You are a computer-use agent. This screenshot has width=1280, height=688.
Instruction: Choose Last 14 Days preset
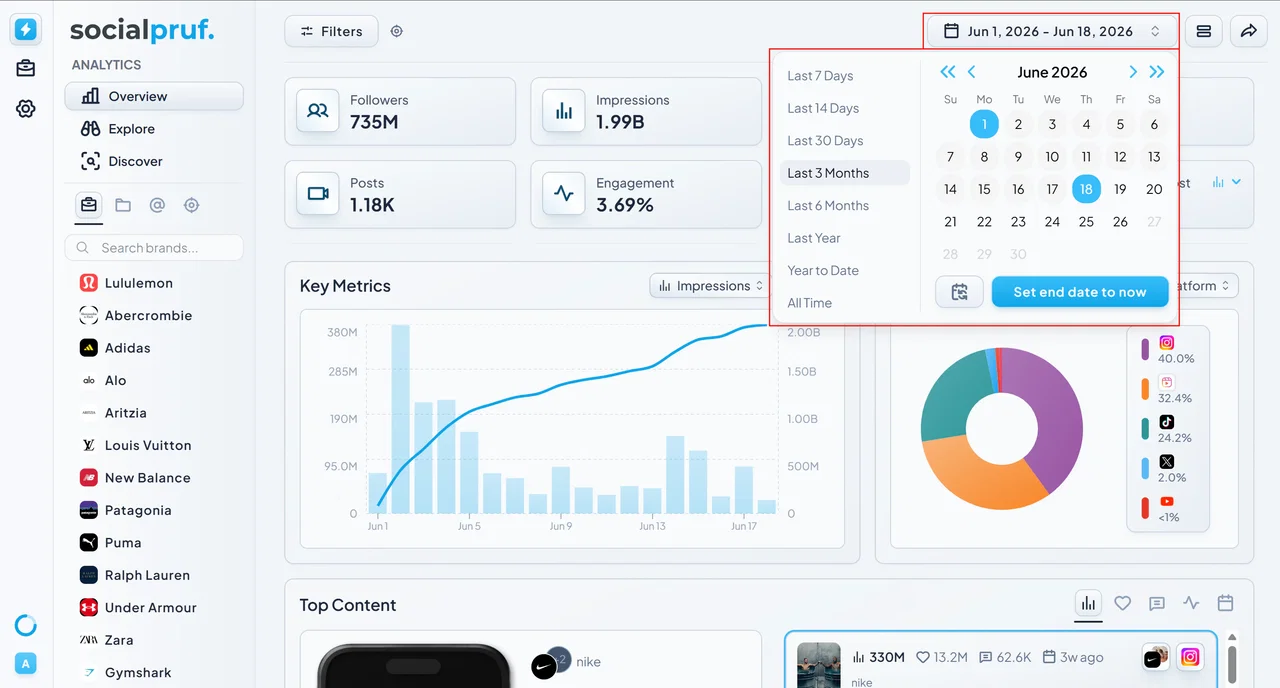click(x=844, y=108)
